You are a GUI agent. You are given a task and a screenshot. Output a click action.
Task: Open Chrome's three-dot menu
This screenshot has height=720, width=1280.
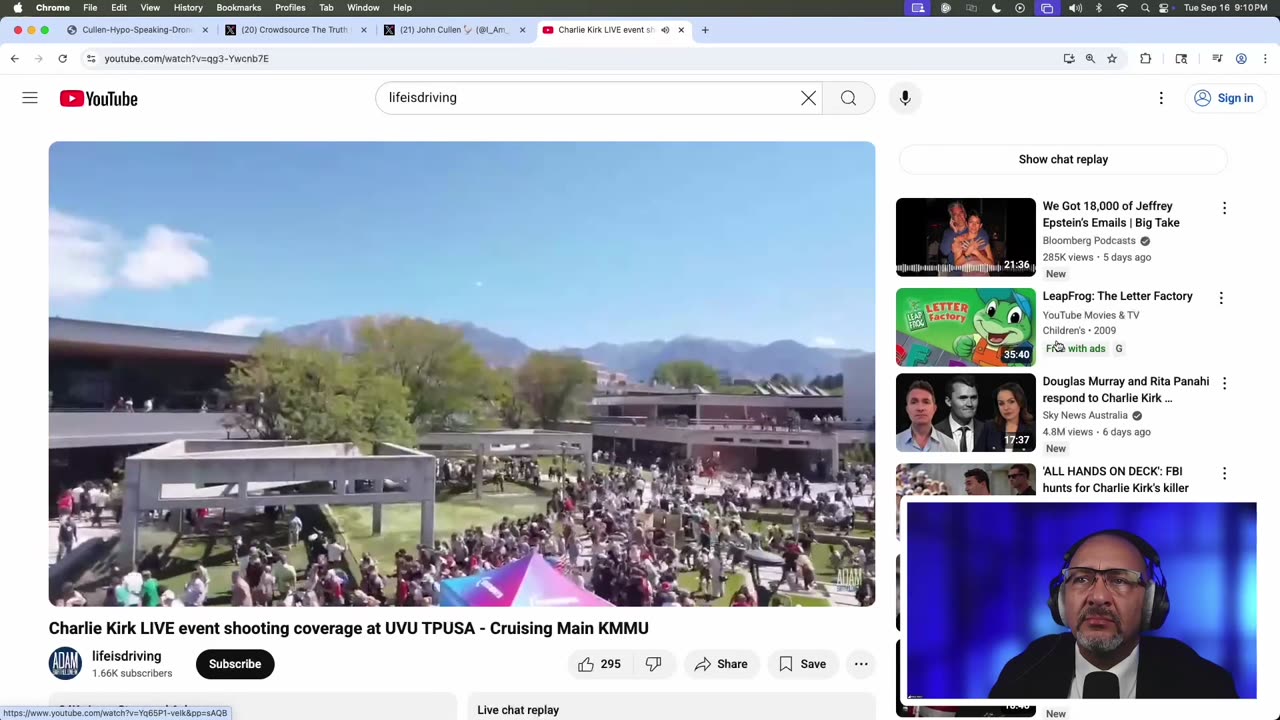(x=1265, y=59)
